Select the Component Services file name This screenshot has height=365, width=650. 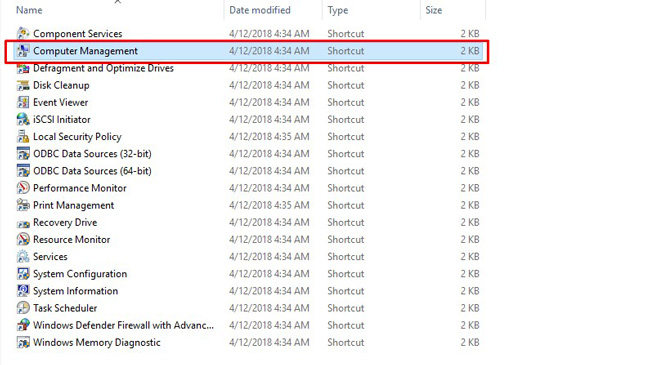(78, 34)
